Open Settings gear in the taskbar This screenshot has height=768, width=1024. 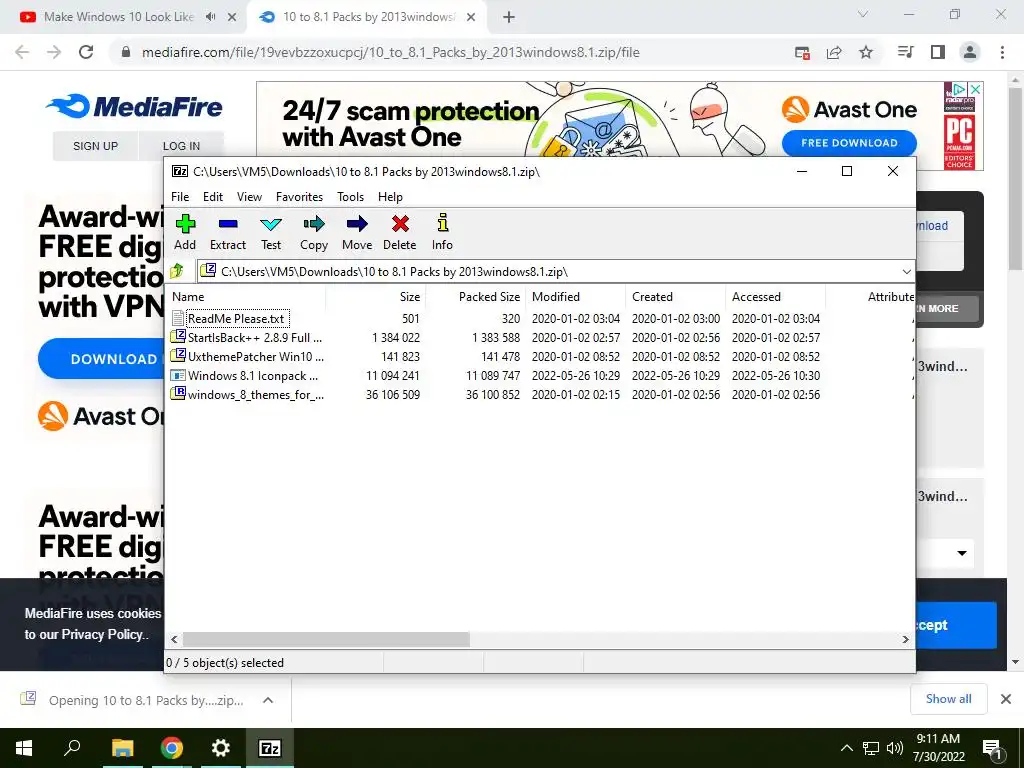coord(221,748)
